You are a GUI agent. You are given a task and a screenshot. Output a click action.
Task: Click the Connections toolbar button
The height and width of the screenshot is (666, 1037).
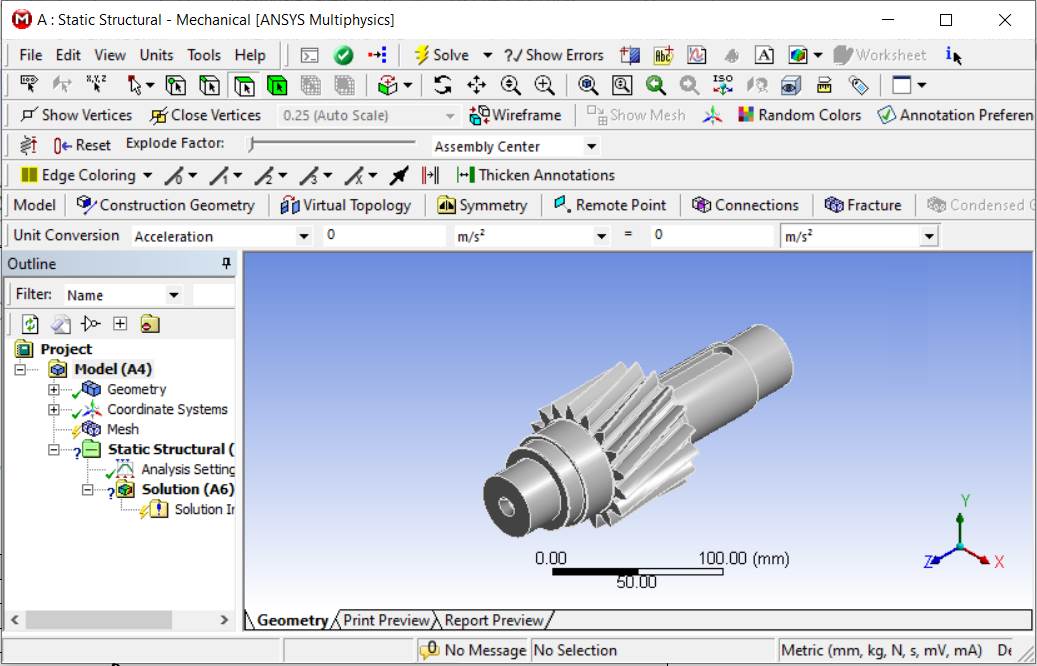point(745,205)
